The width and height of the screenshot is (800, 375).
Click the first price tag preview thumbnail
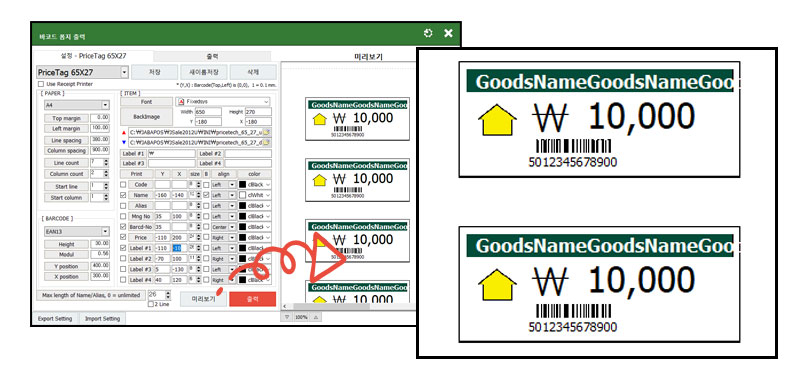coord(357,119)
